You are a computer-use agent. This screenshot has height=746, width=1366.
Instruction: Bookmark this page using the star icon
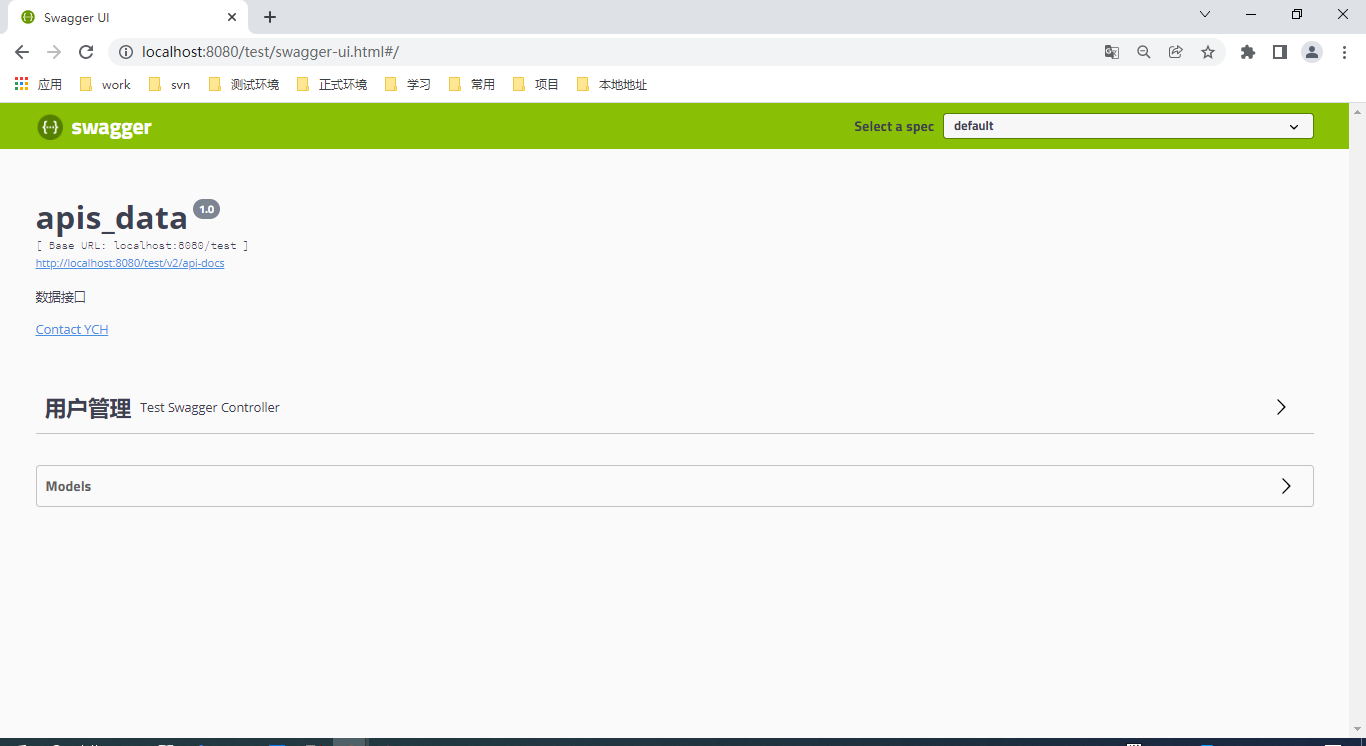point(1208,52)
